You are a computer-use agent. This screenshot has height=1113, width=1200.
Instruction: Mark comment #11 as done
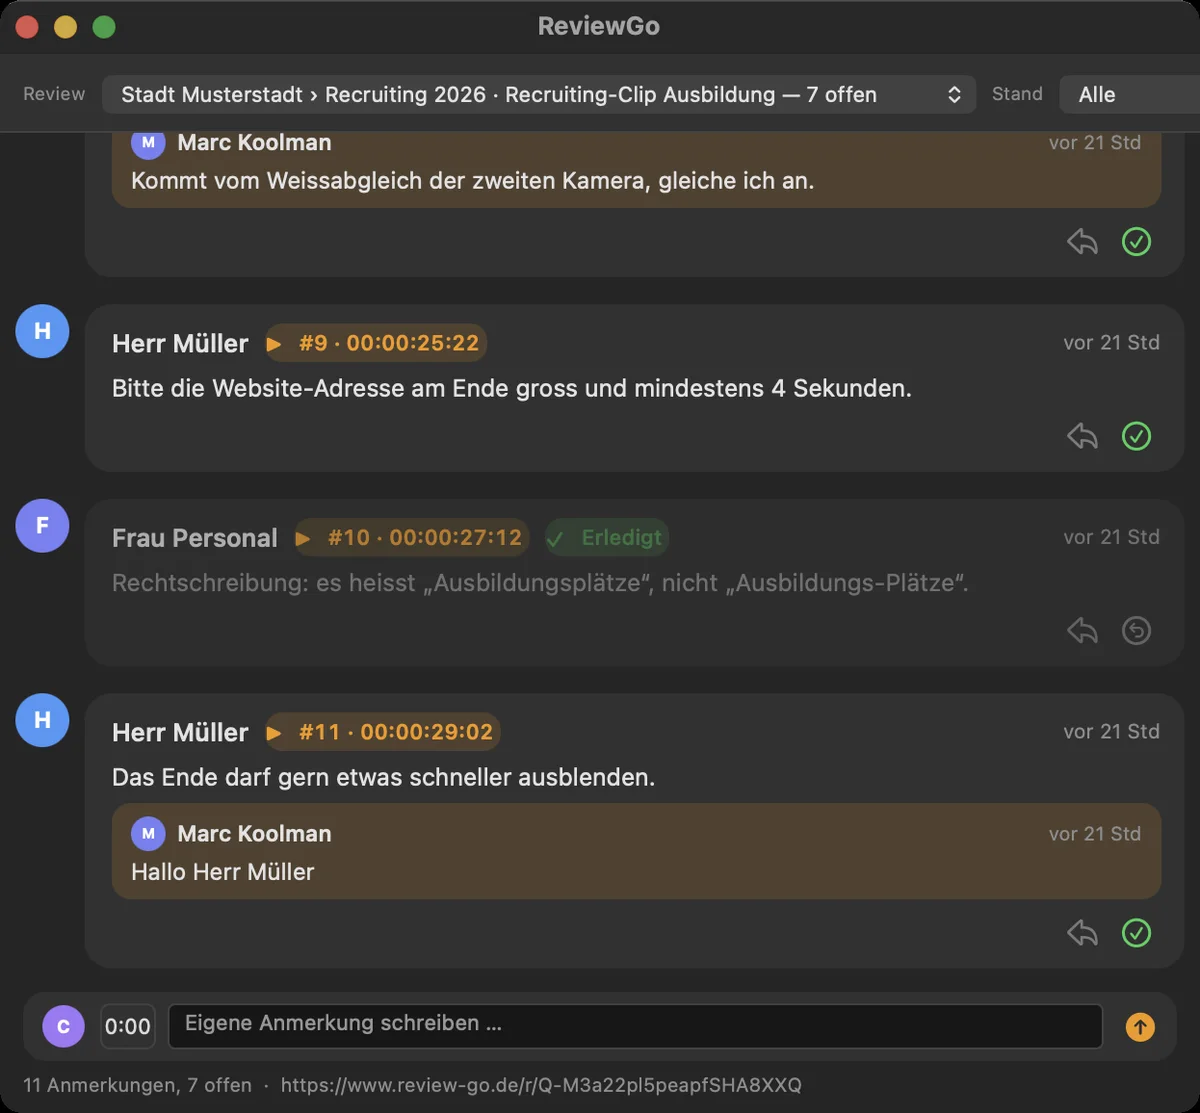point(1136,933)
